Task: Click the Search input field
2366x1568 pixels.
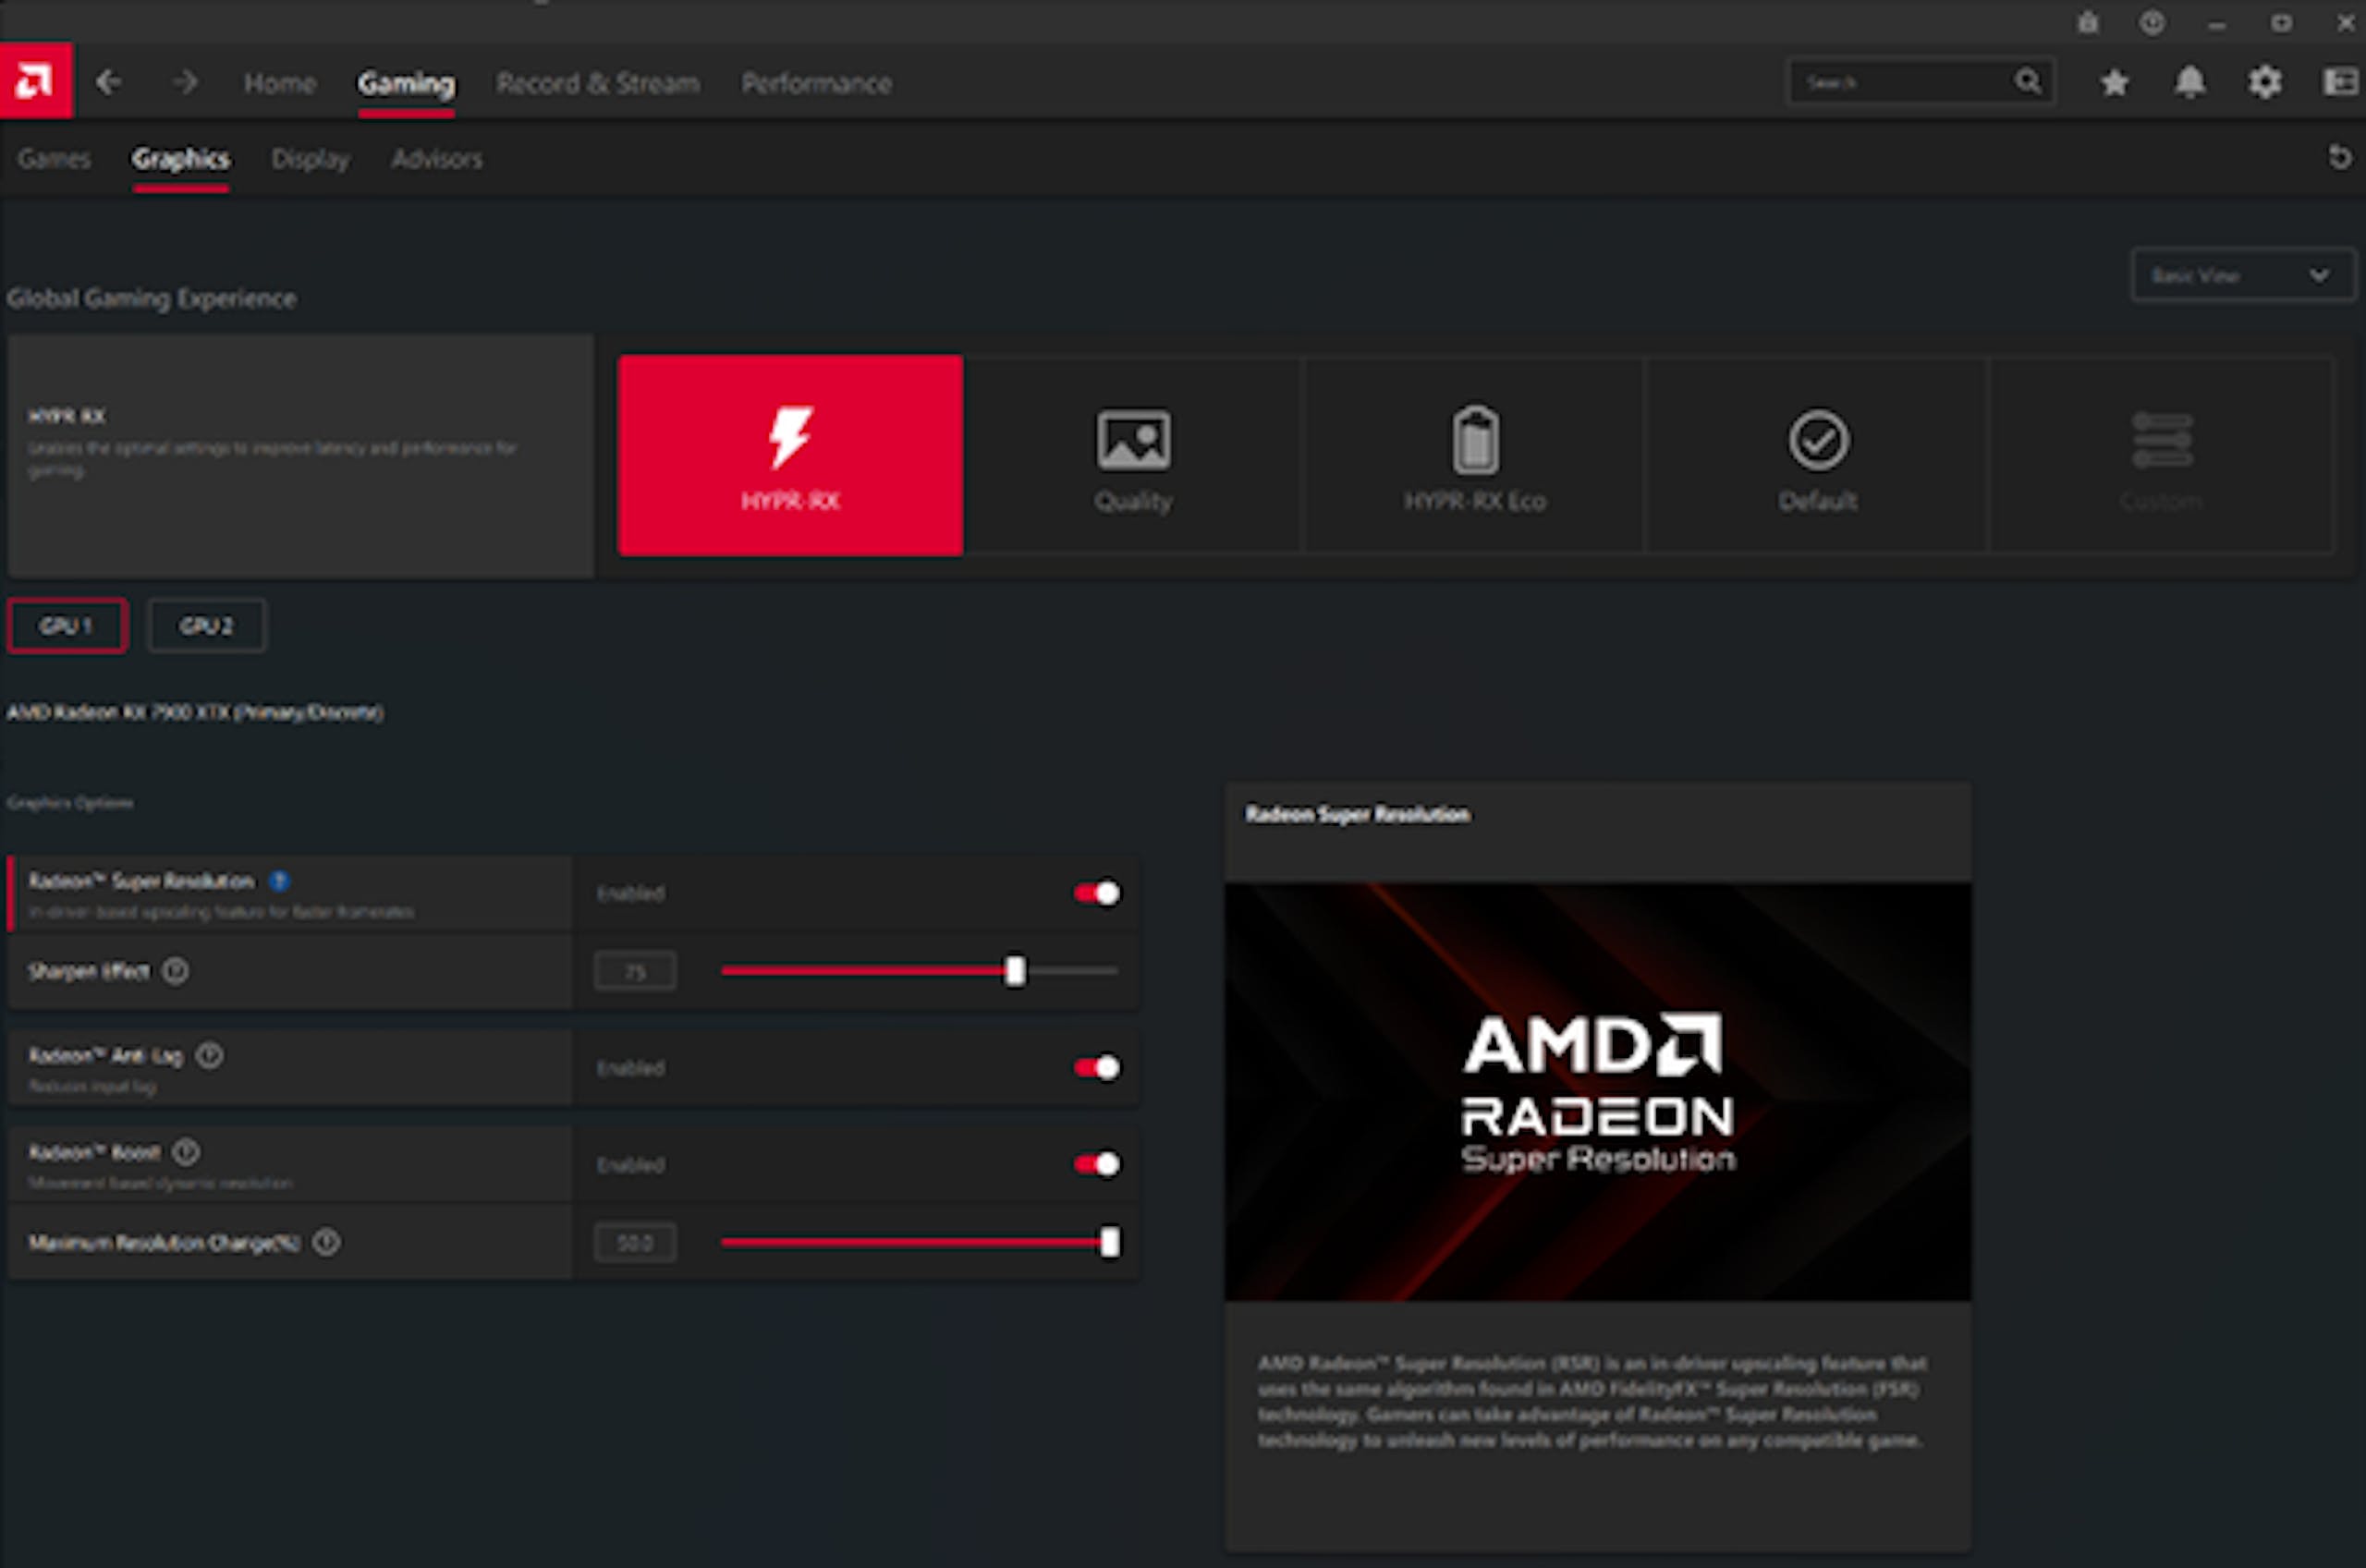Action: tap(1900, 83)
